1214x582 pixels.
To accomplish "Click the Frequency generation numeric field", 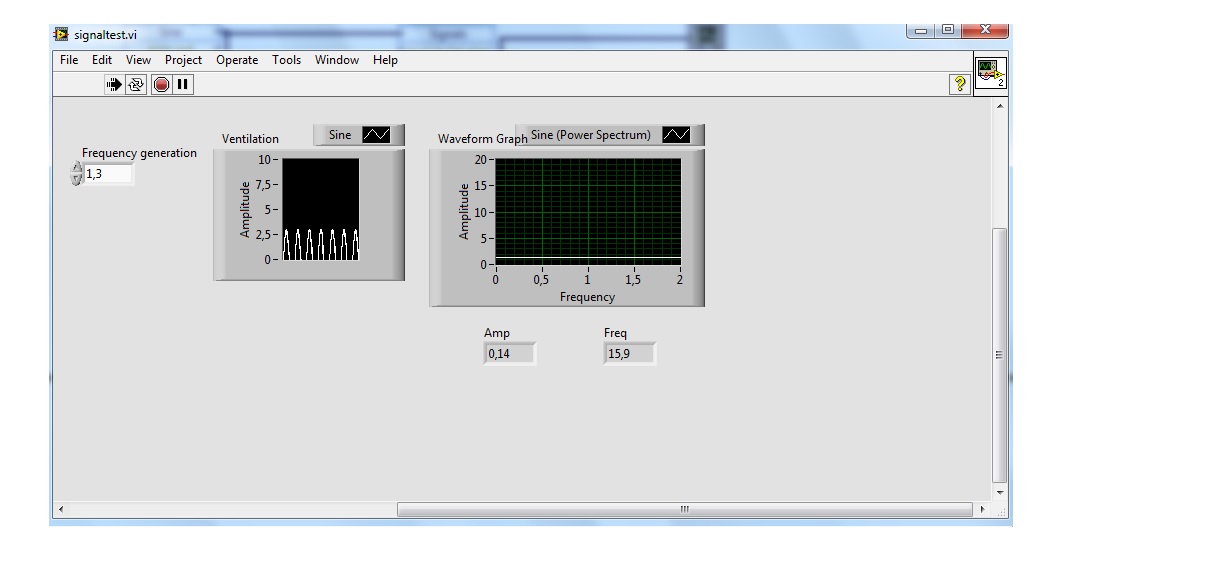I will pyautogui.click(x=107, y=174).
